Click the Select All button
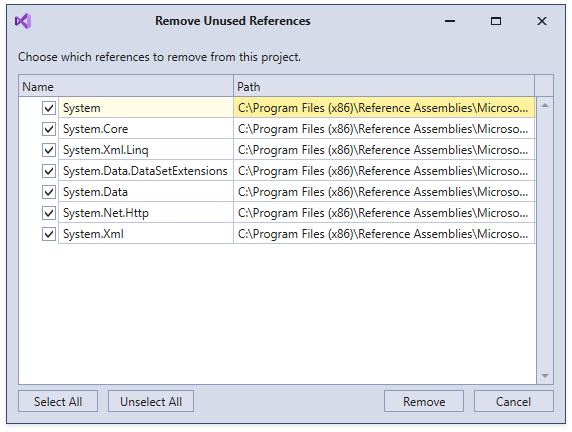 (58, 401)
